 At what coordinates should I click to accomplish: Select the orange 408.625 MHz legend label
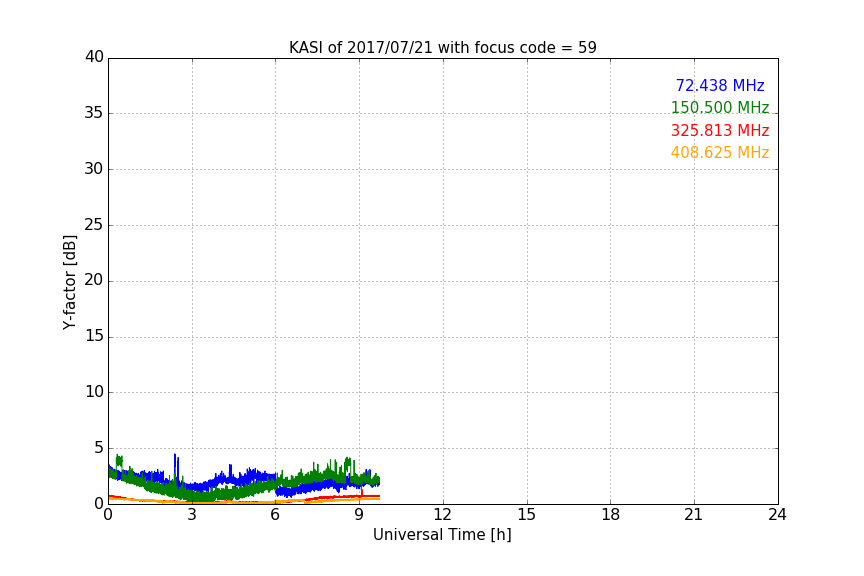point(720,153)
